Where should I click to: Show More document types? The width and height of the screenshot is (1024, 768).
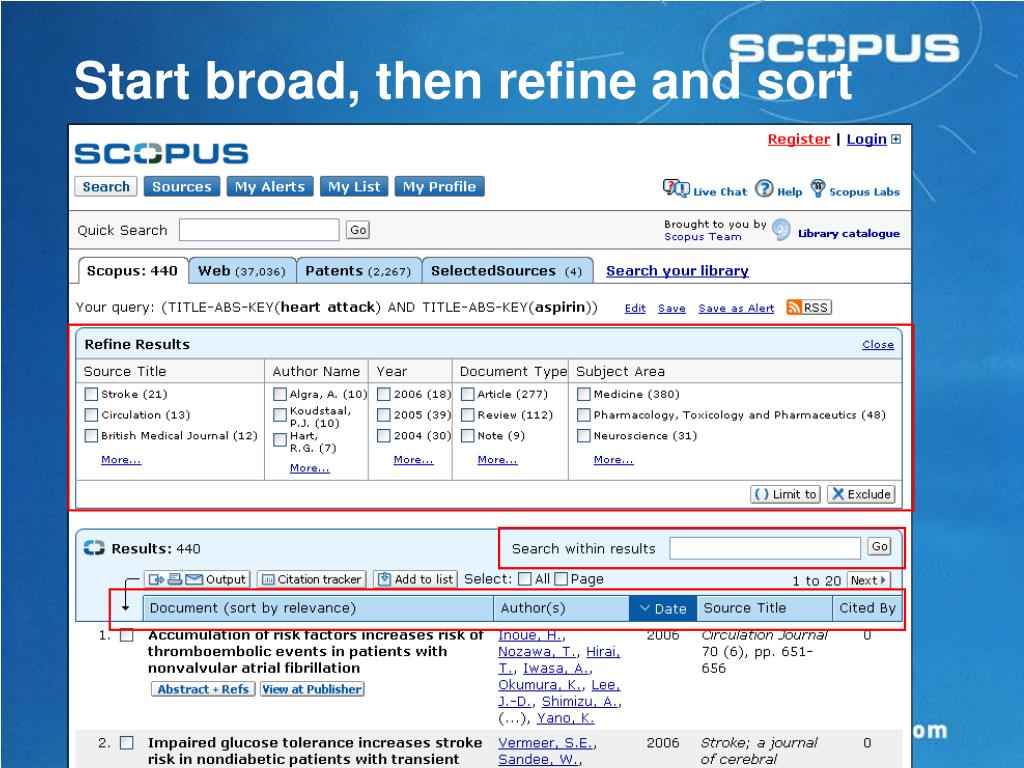point(497,460)
